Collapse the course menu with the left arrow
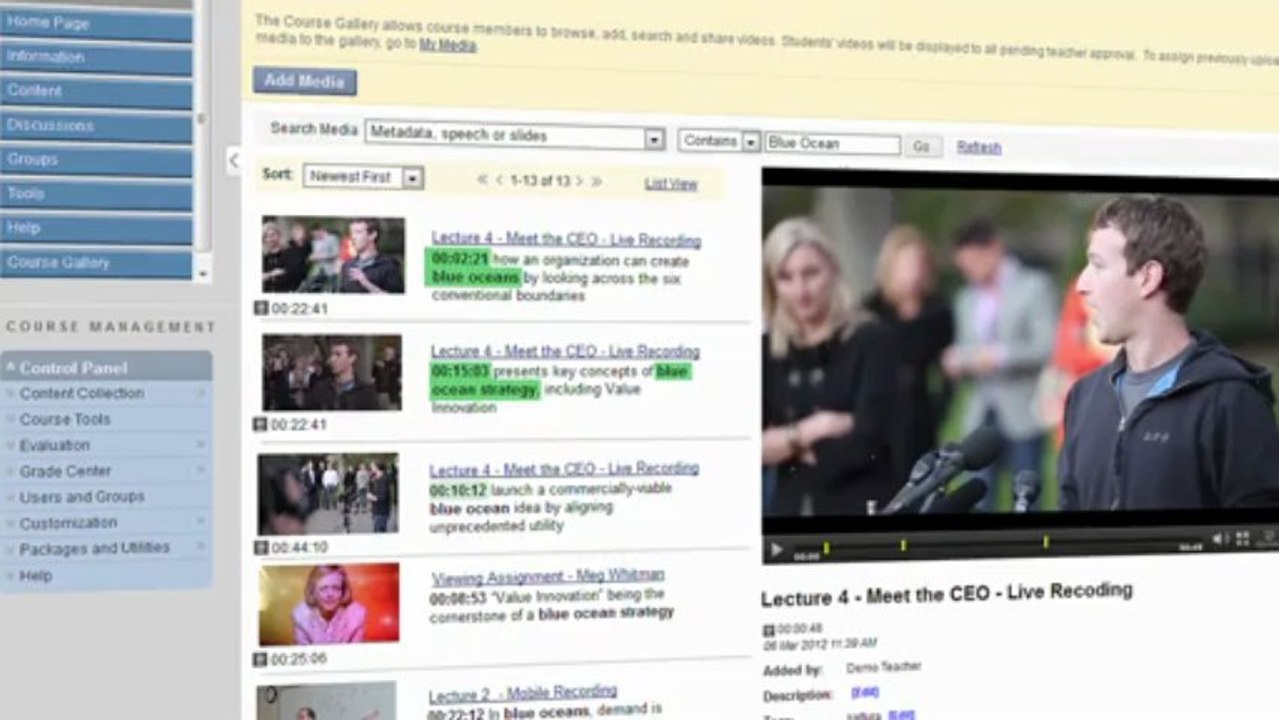The image size is (1279, 720). [x=233, y=160]
